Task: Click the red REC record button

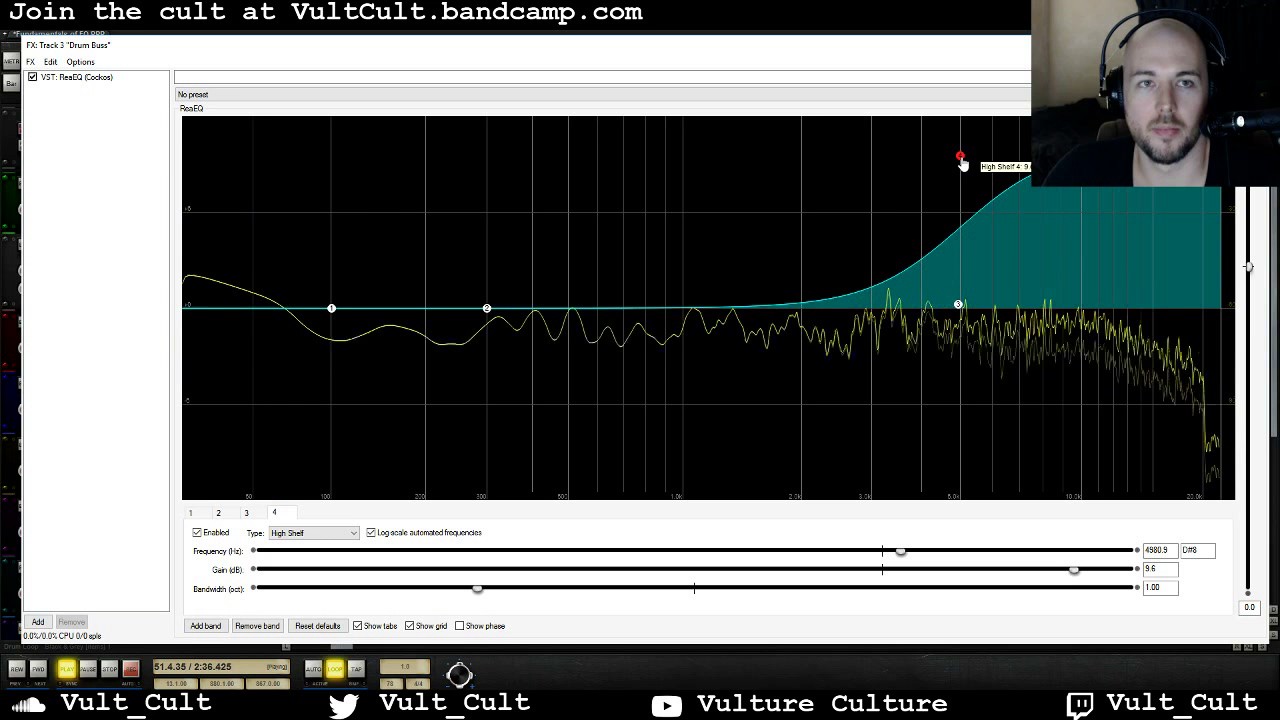Action: pos(130,669)
